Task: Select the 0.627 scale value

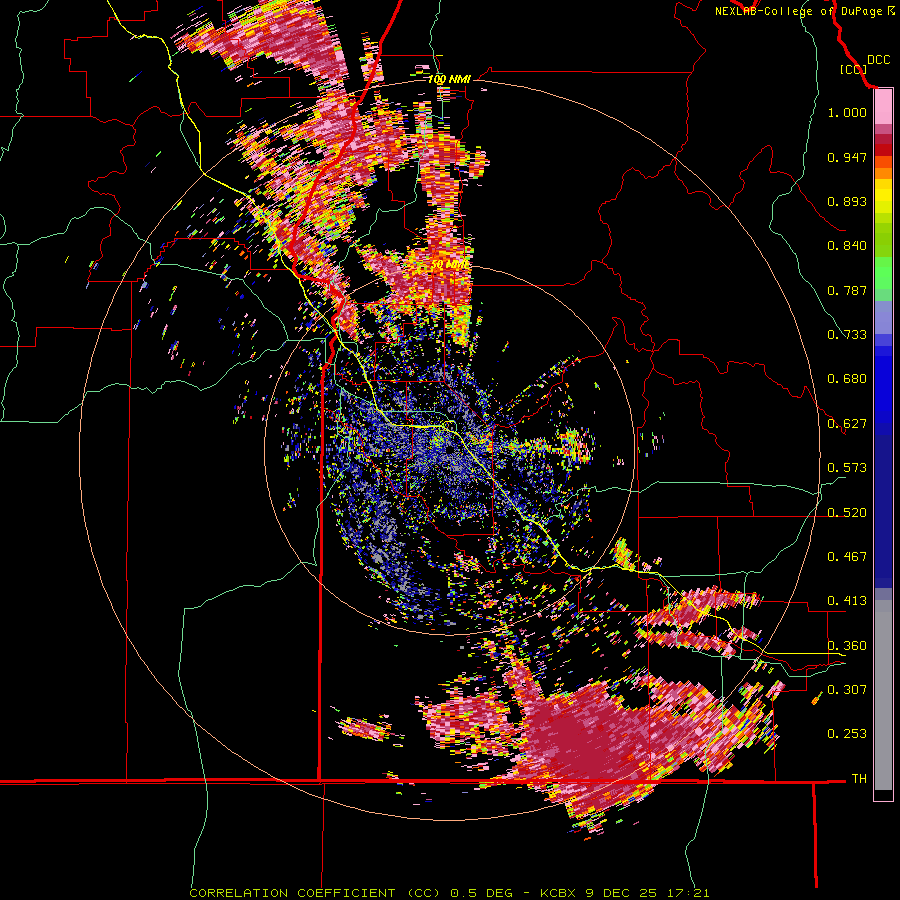Action: coord(847,424)
